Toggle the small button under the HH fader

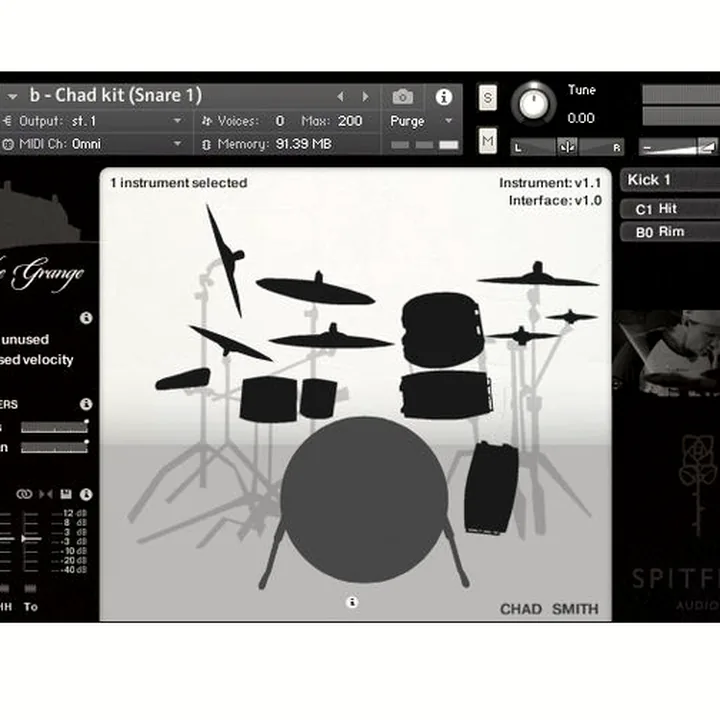point(4,588)
